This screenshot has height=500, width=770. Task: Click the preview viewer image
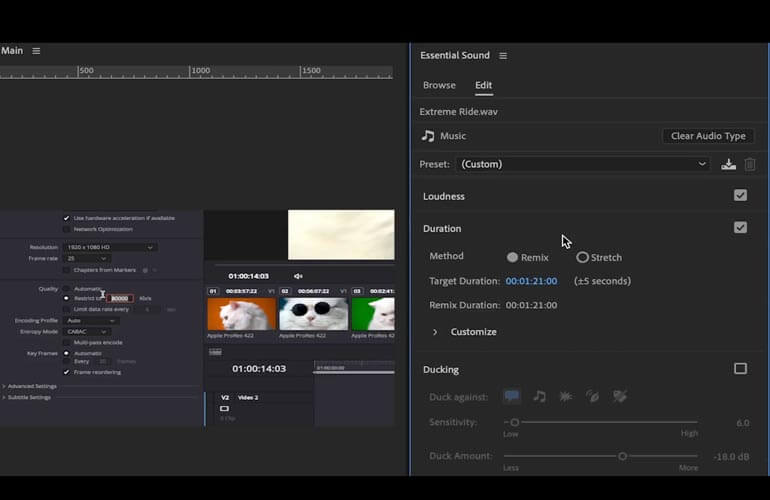[x=341, y=235]
